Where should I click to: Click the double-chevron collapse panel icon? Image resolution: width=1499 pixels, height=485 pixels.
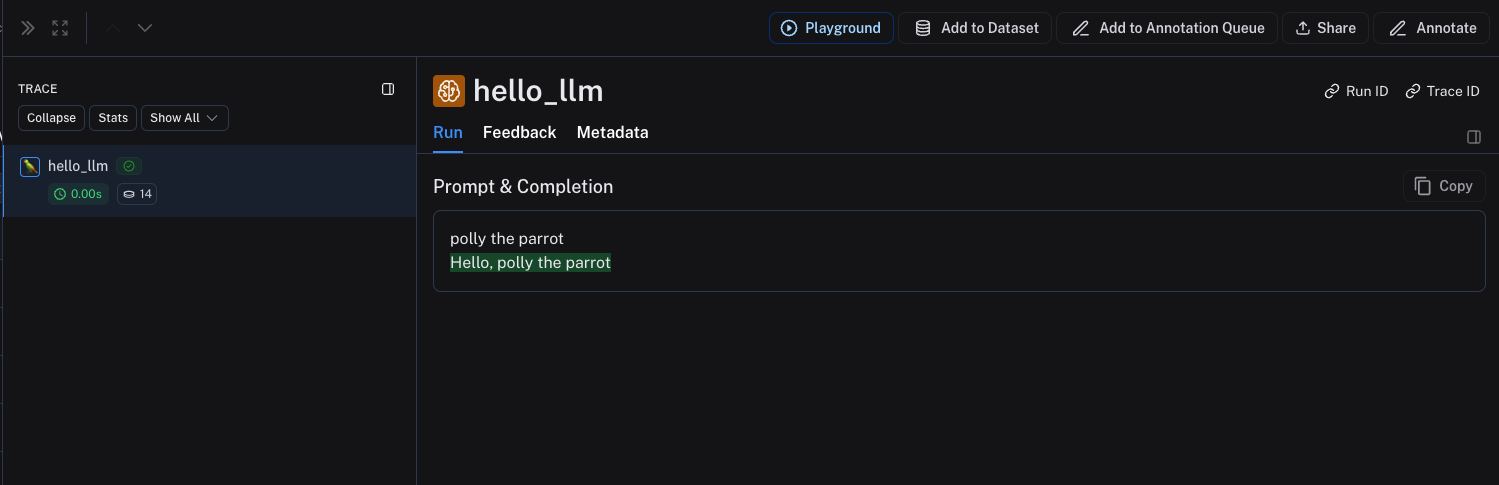pos(27,28)
